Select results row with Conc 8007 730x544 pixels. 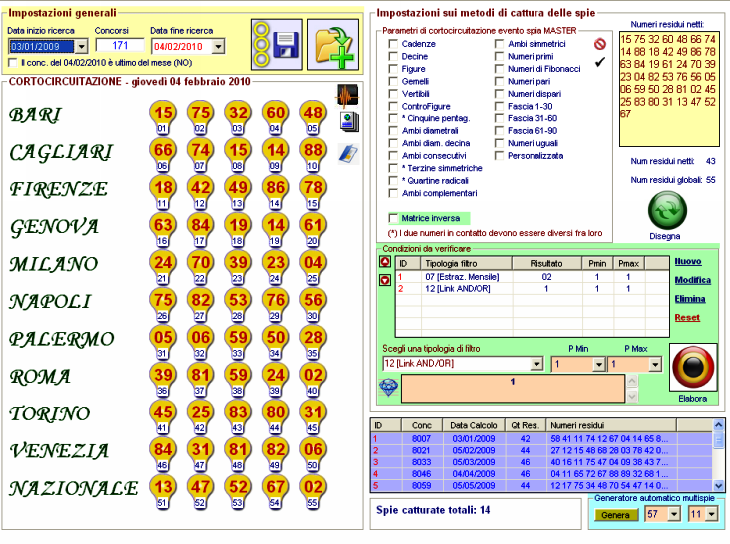click(x=541, y=438)
